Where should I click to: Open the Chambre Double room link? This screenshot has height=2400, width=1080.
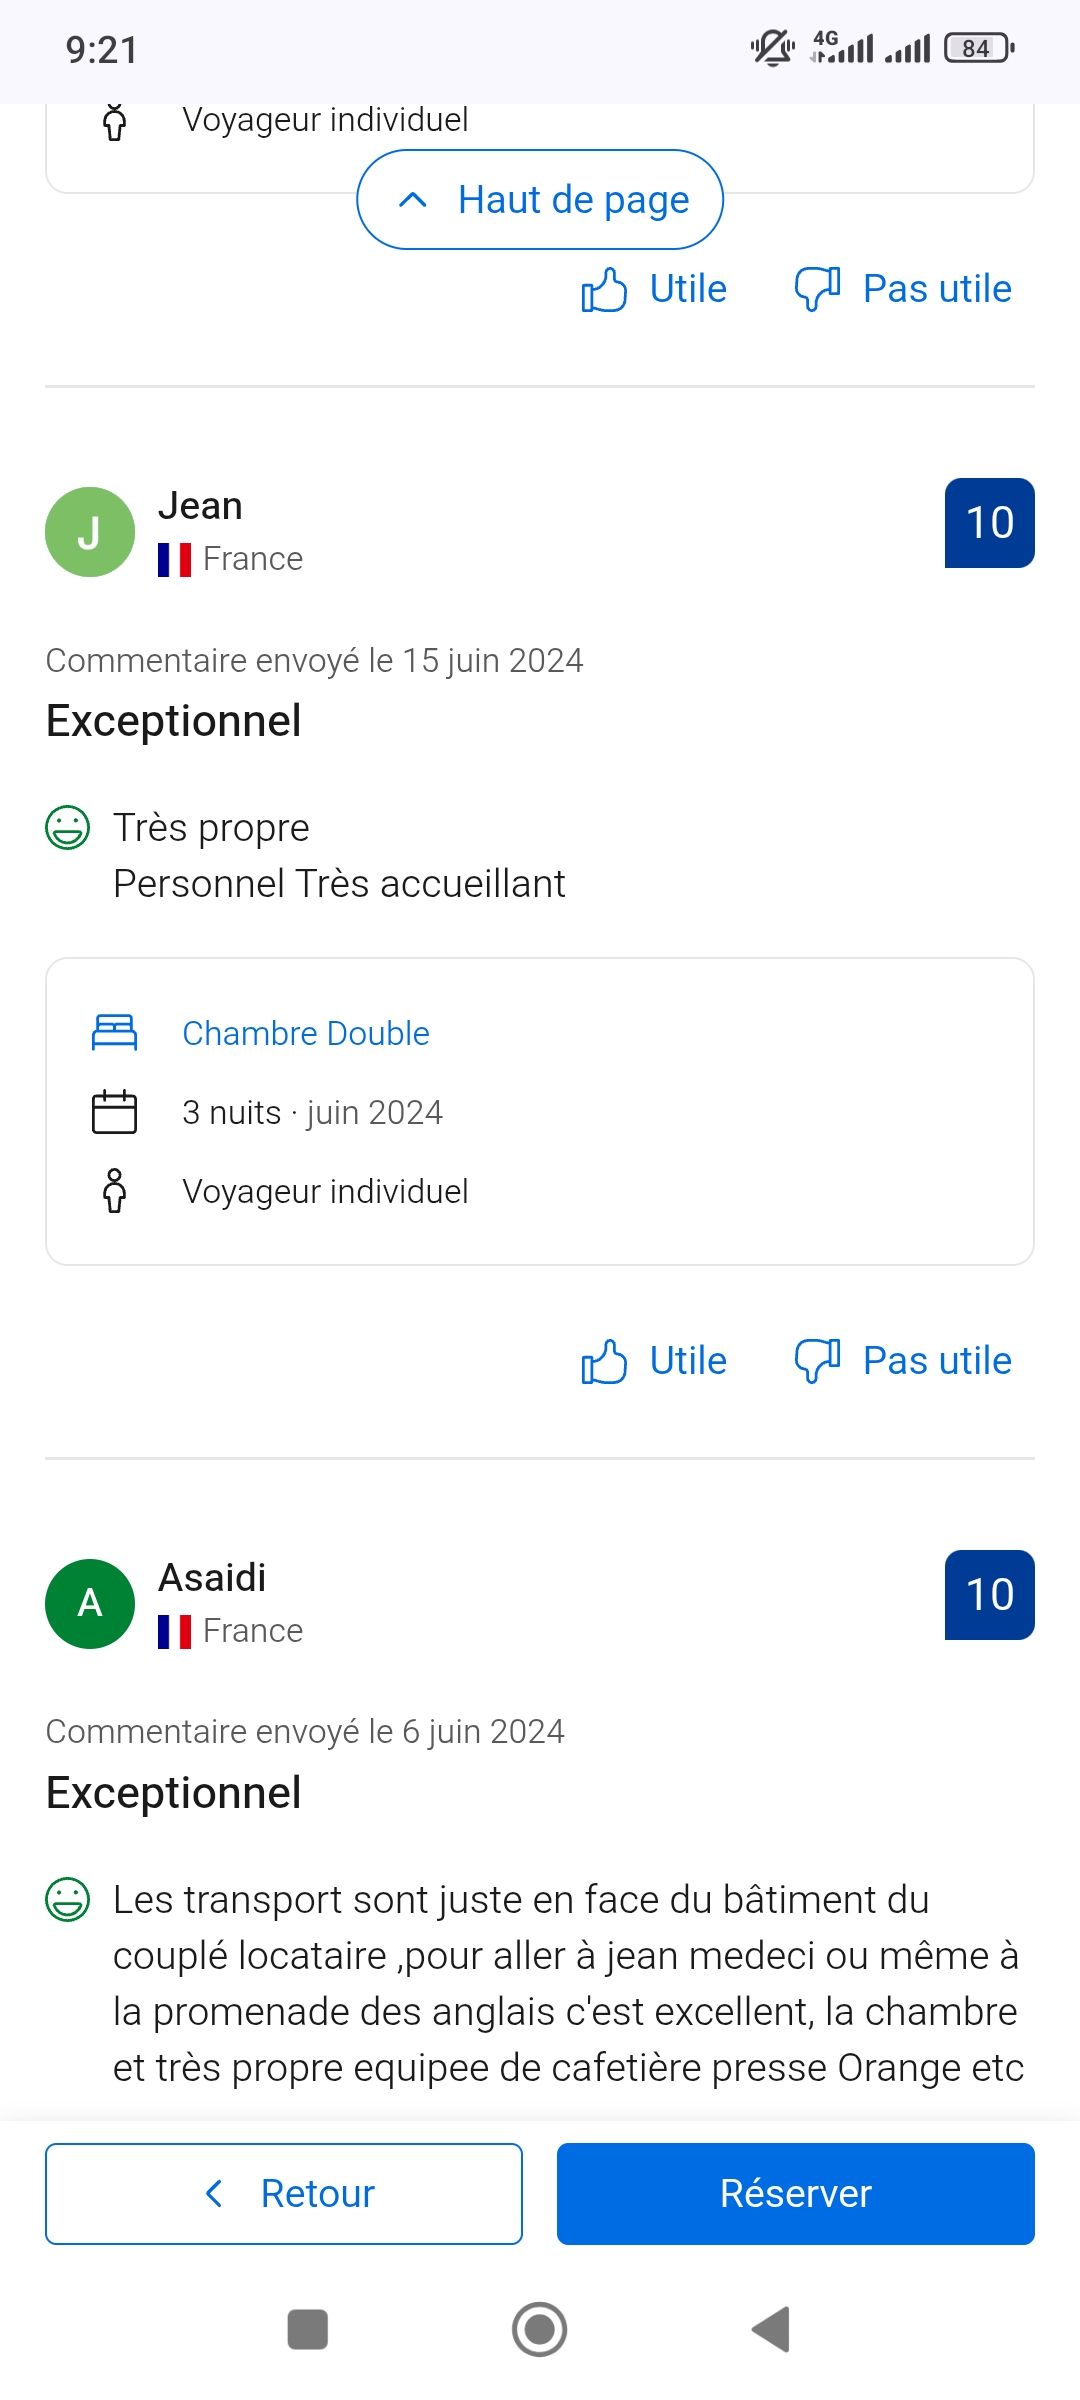(x=306, y=1033)
